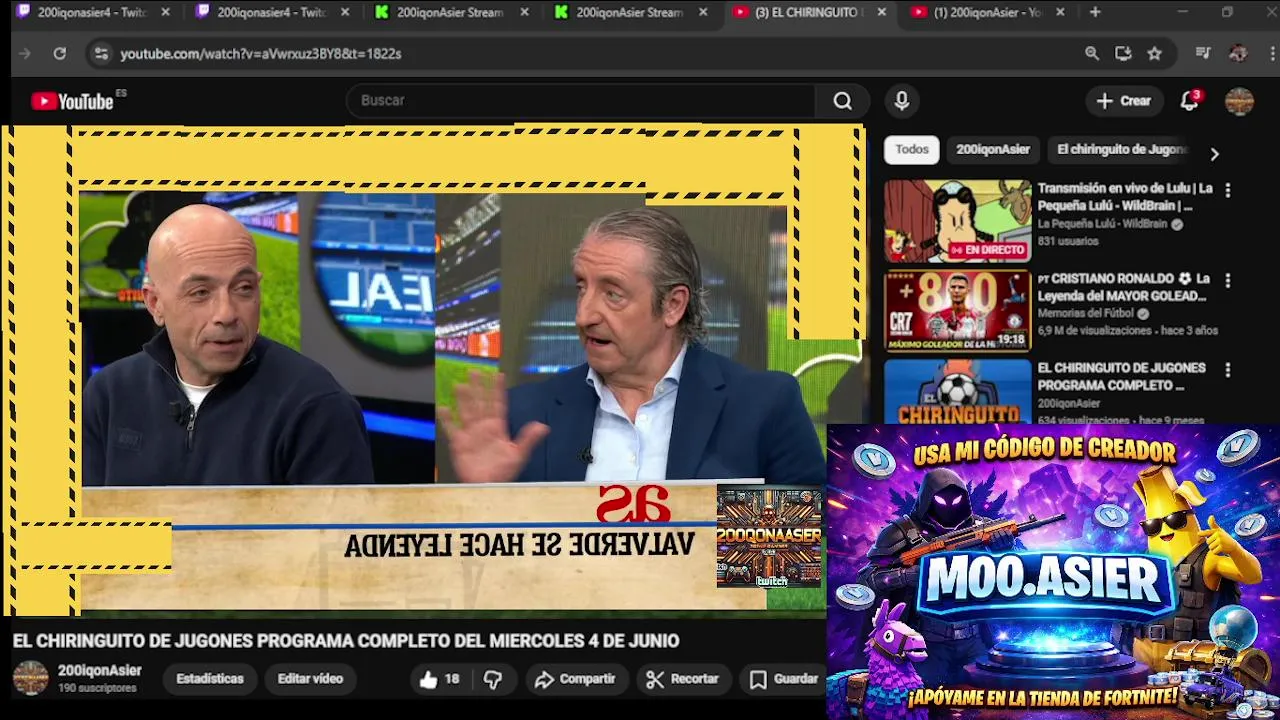This screenshot has width=1280, height=720.
Task: Switch to first 200iqonAsier Stream Kick tab
Action: coord(452,12)
